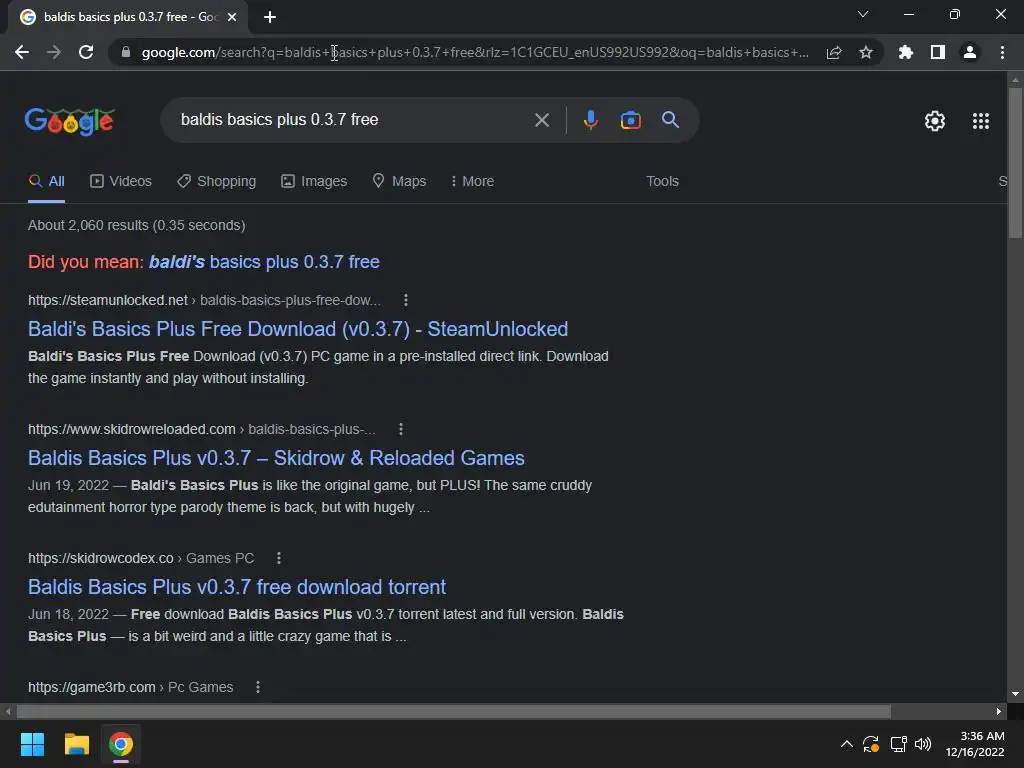This screenshot has height=768, width=1024.
Task: Open SteamUnlocked Baldi's Basics result
Action: (x=298, y=328)
